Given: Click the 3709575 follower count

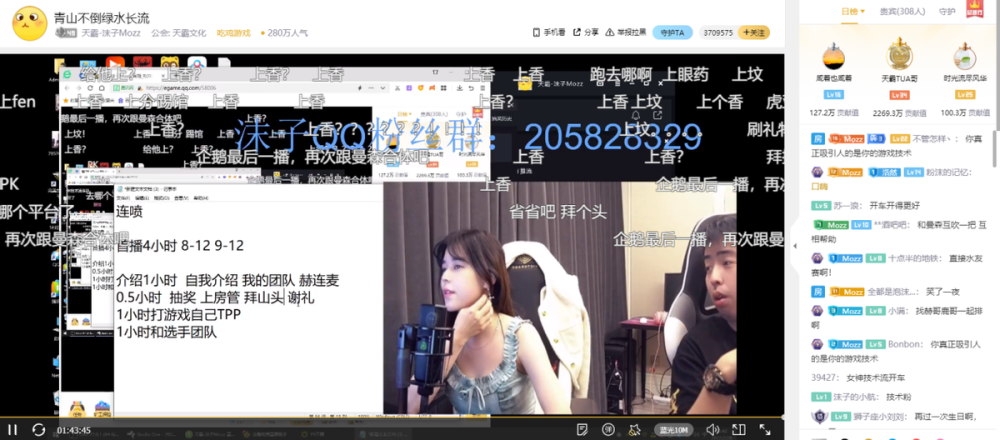Looking at the screenshot, I should coord(717,33).
